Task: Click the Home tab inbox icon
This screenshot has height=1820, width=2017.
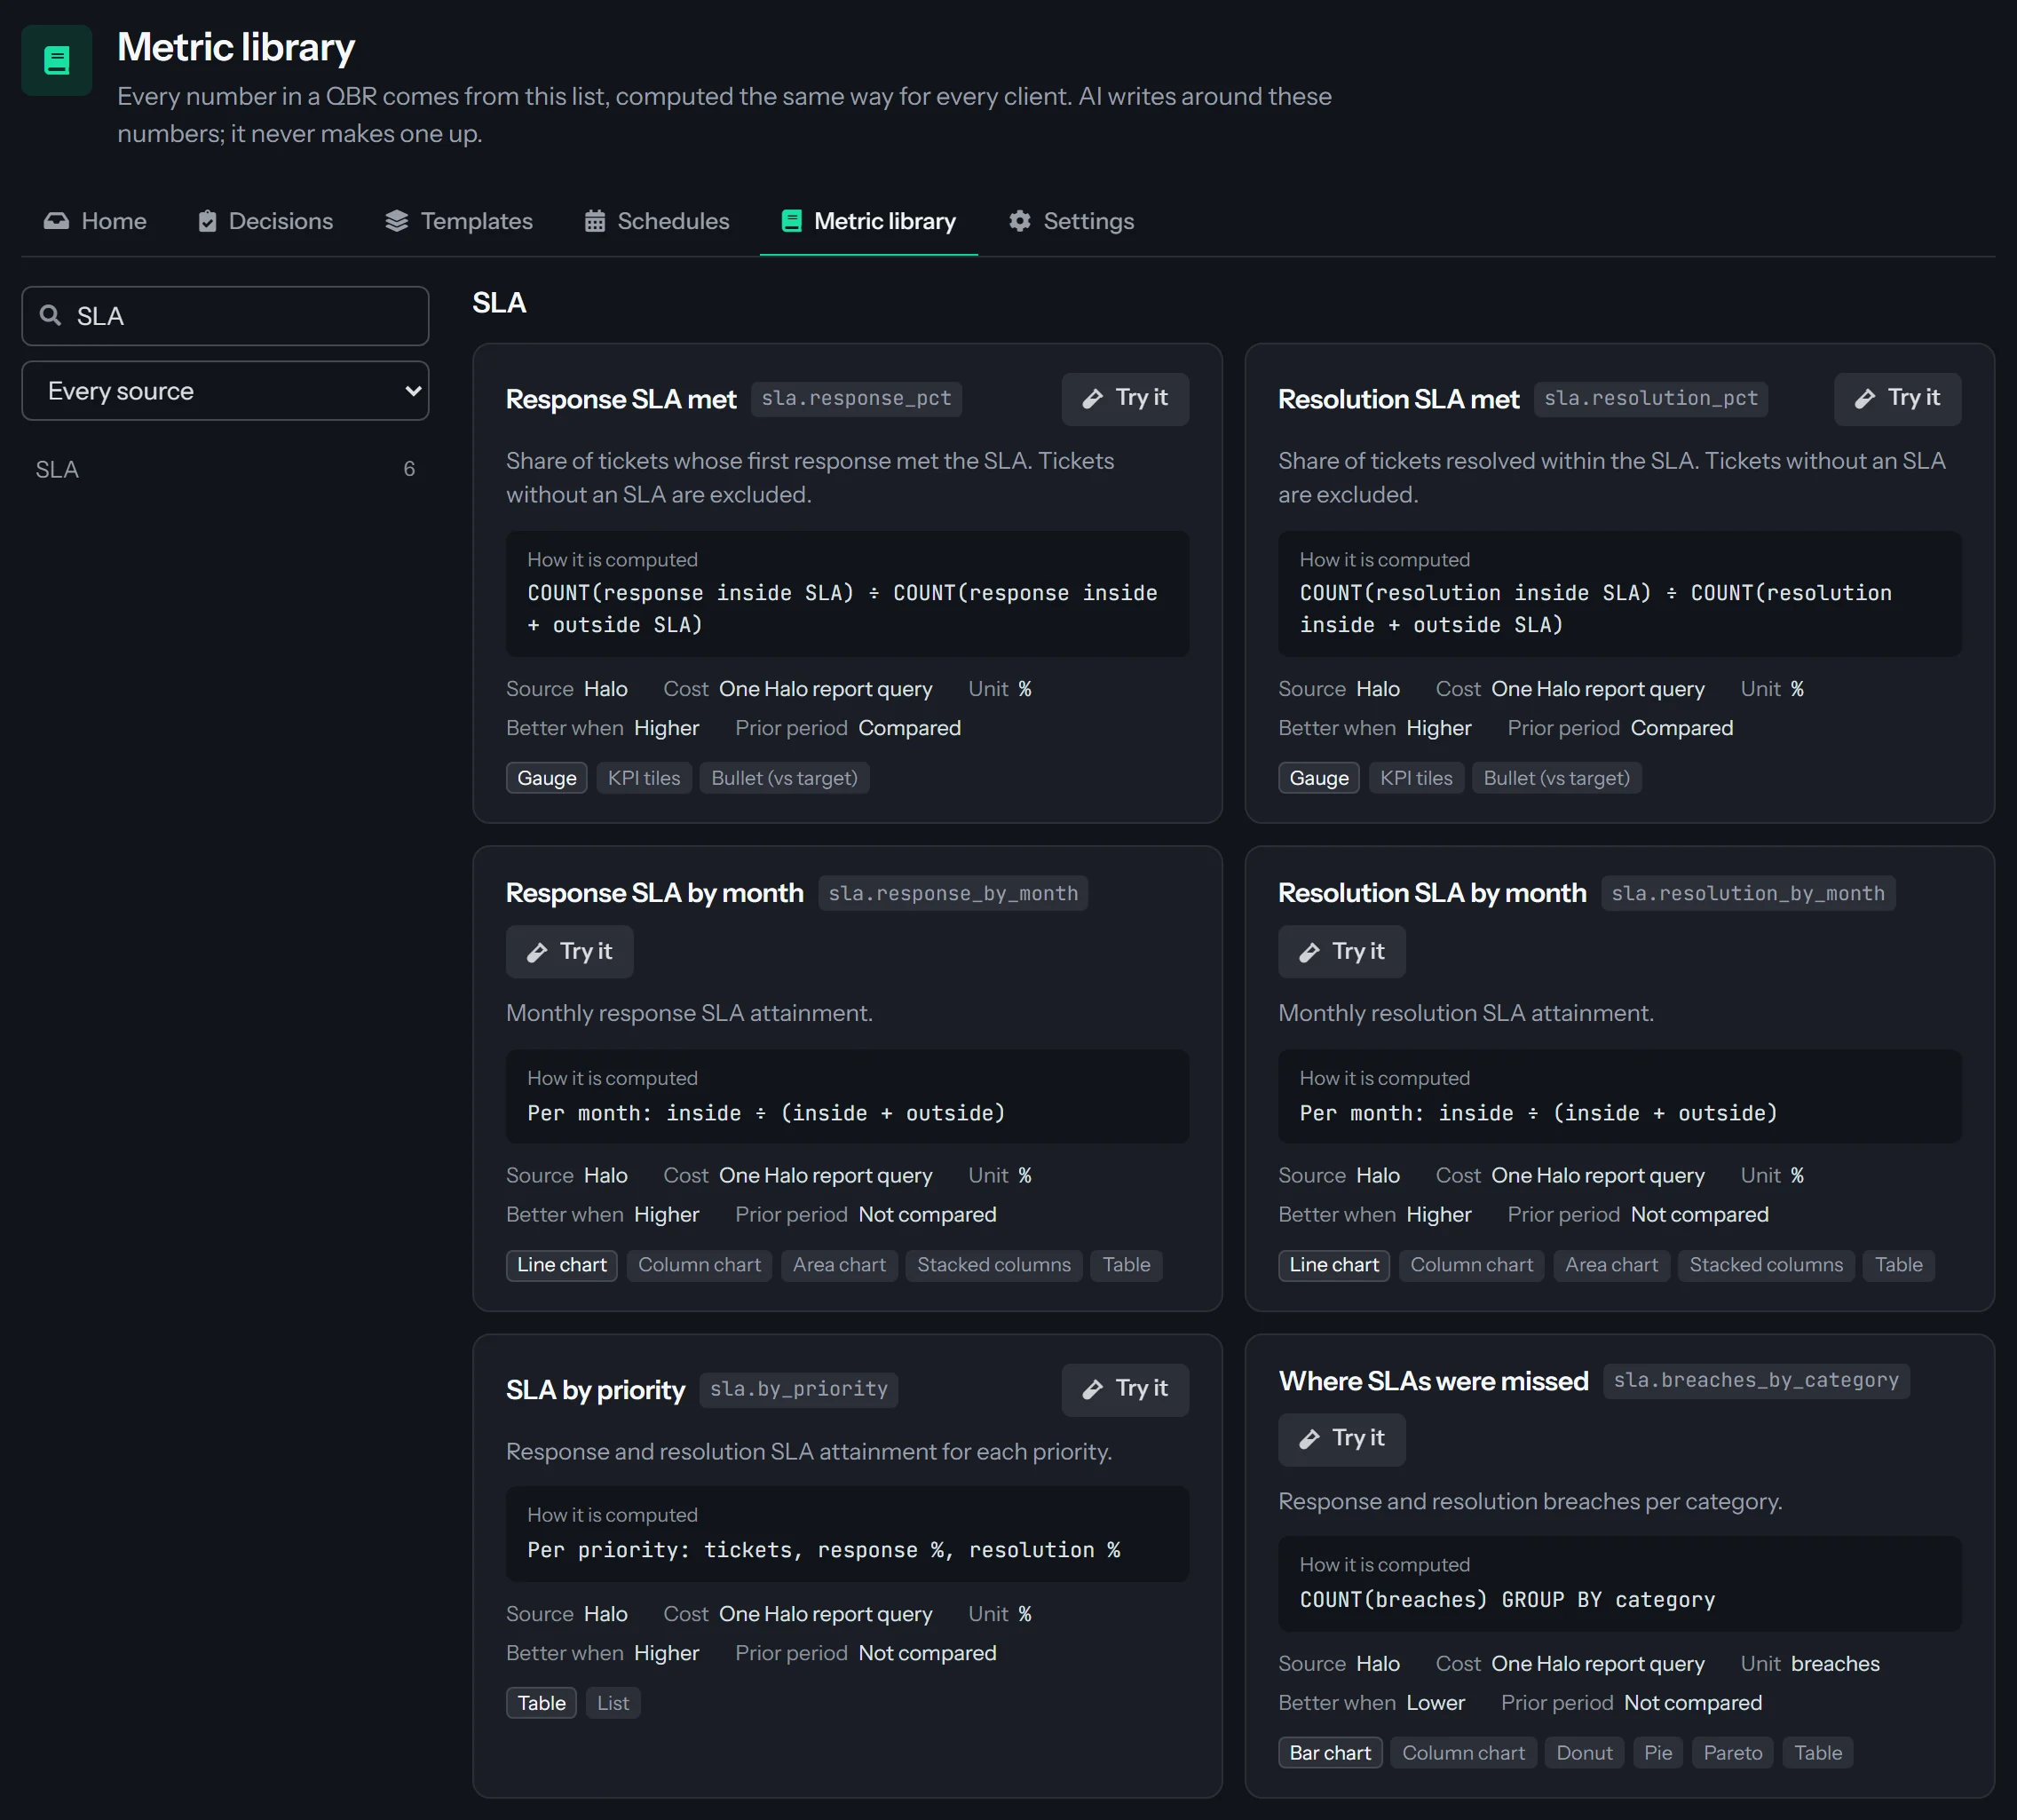Action: coord(56,221)
